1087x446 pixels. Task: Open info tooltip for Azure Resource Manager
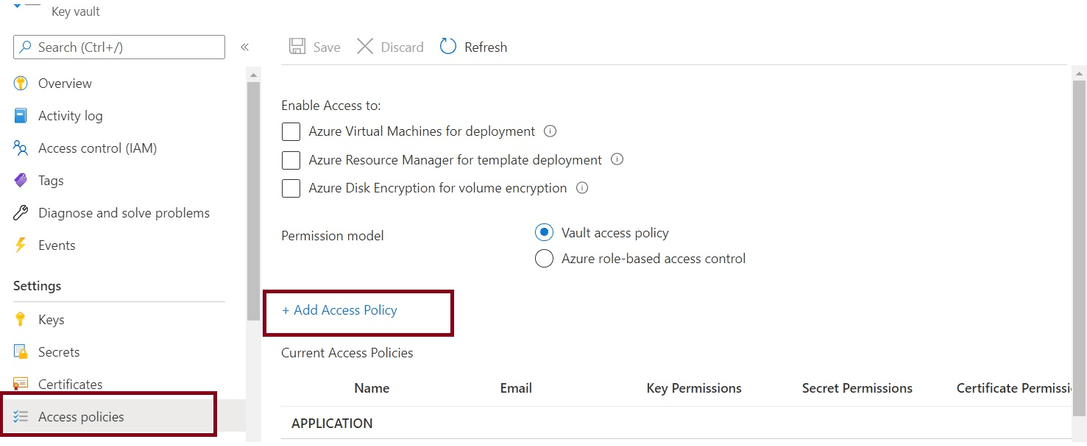[x=617, y=160]
